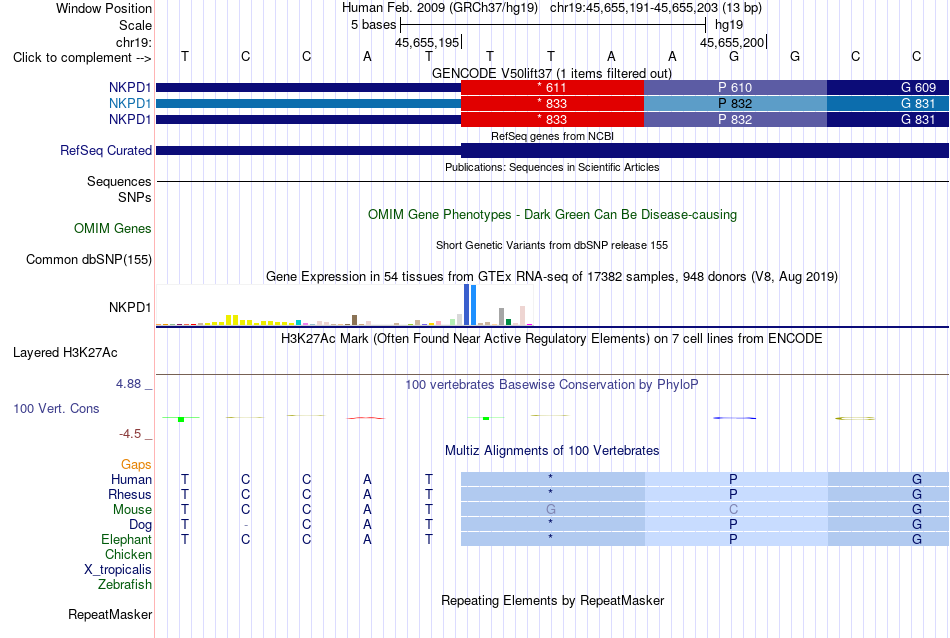The width and height of the screenshot is (950, 638).
Task: Click the Rhesus species label
Action: click(130, 494)
